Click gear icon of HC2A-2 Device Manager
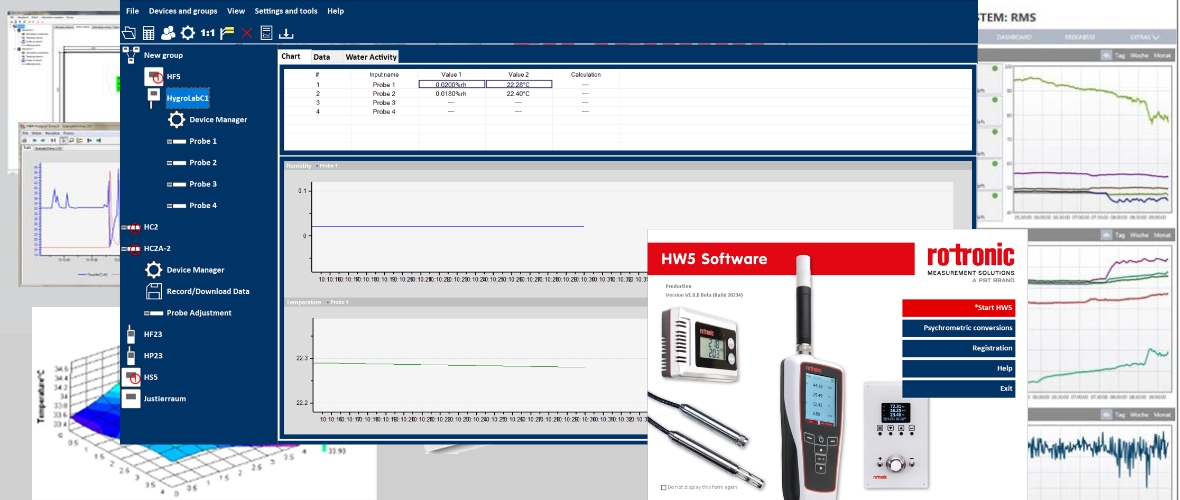The height and width of the screenshot is (500, 1180). [x=154, y=270]
